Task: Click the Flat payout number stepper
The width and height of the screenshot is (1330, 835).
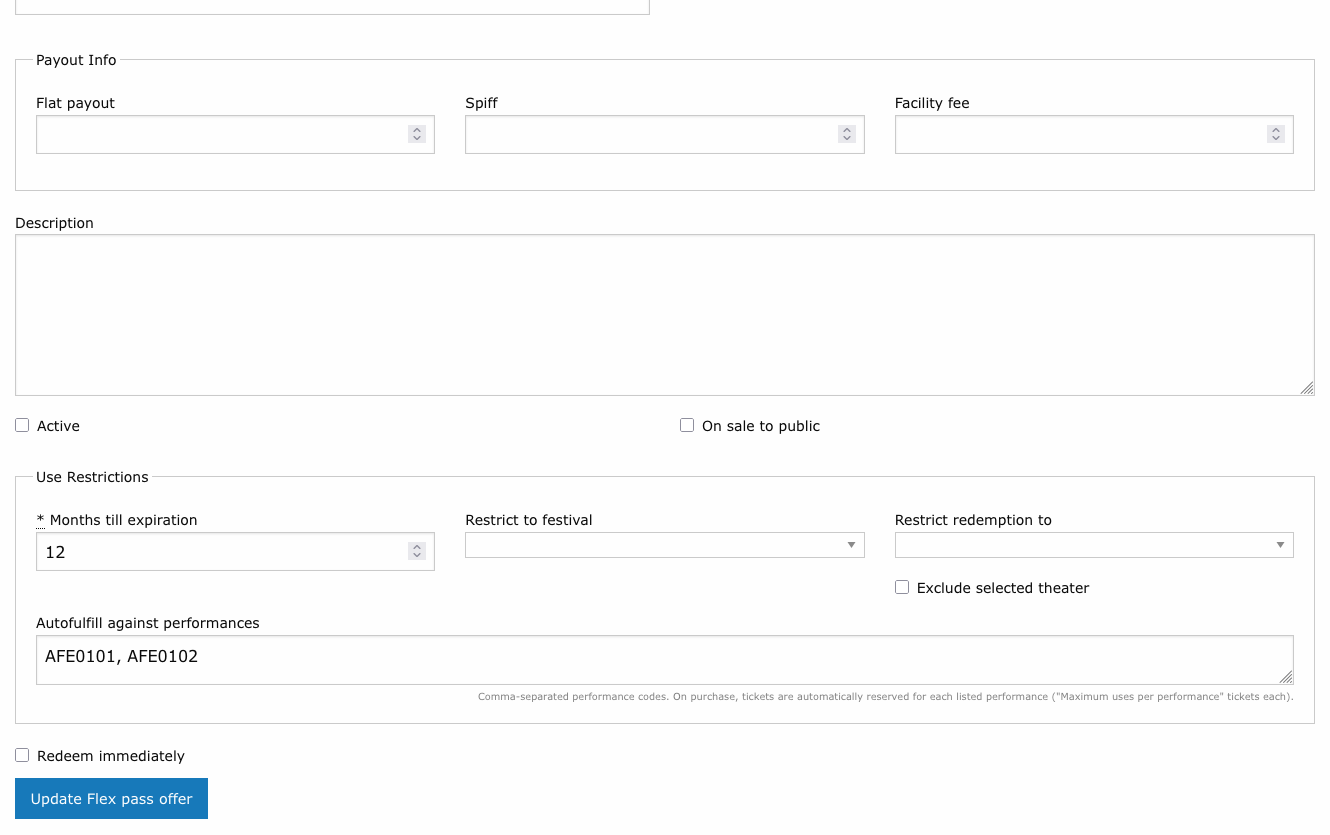Action: point(417,134)
